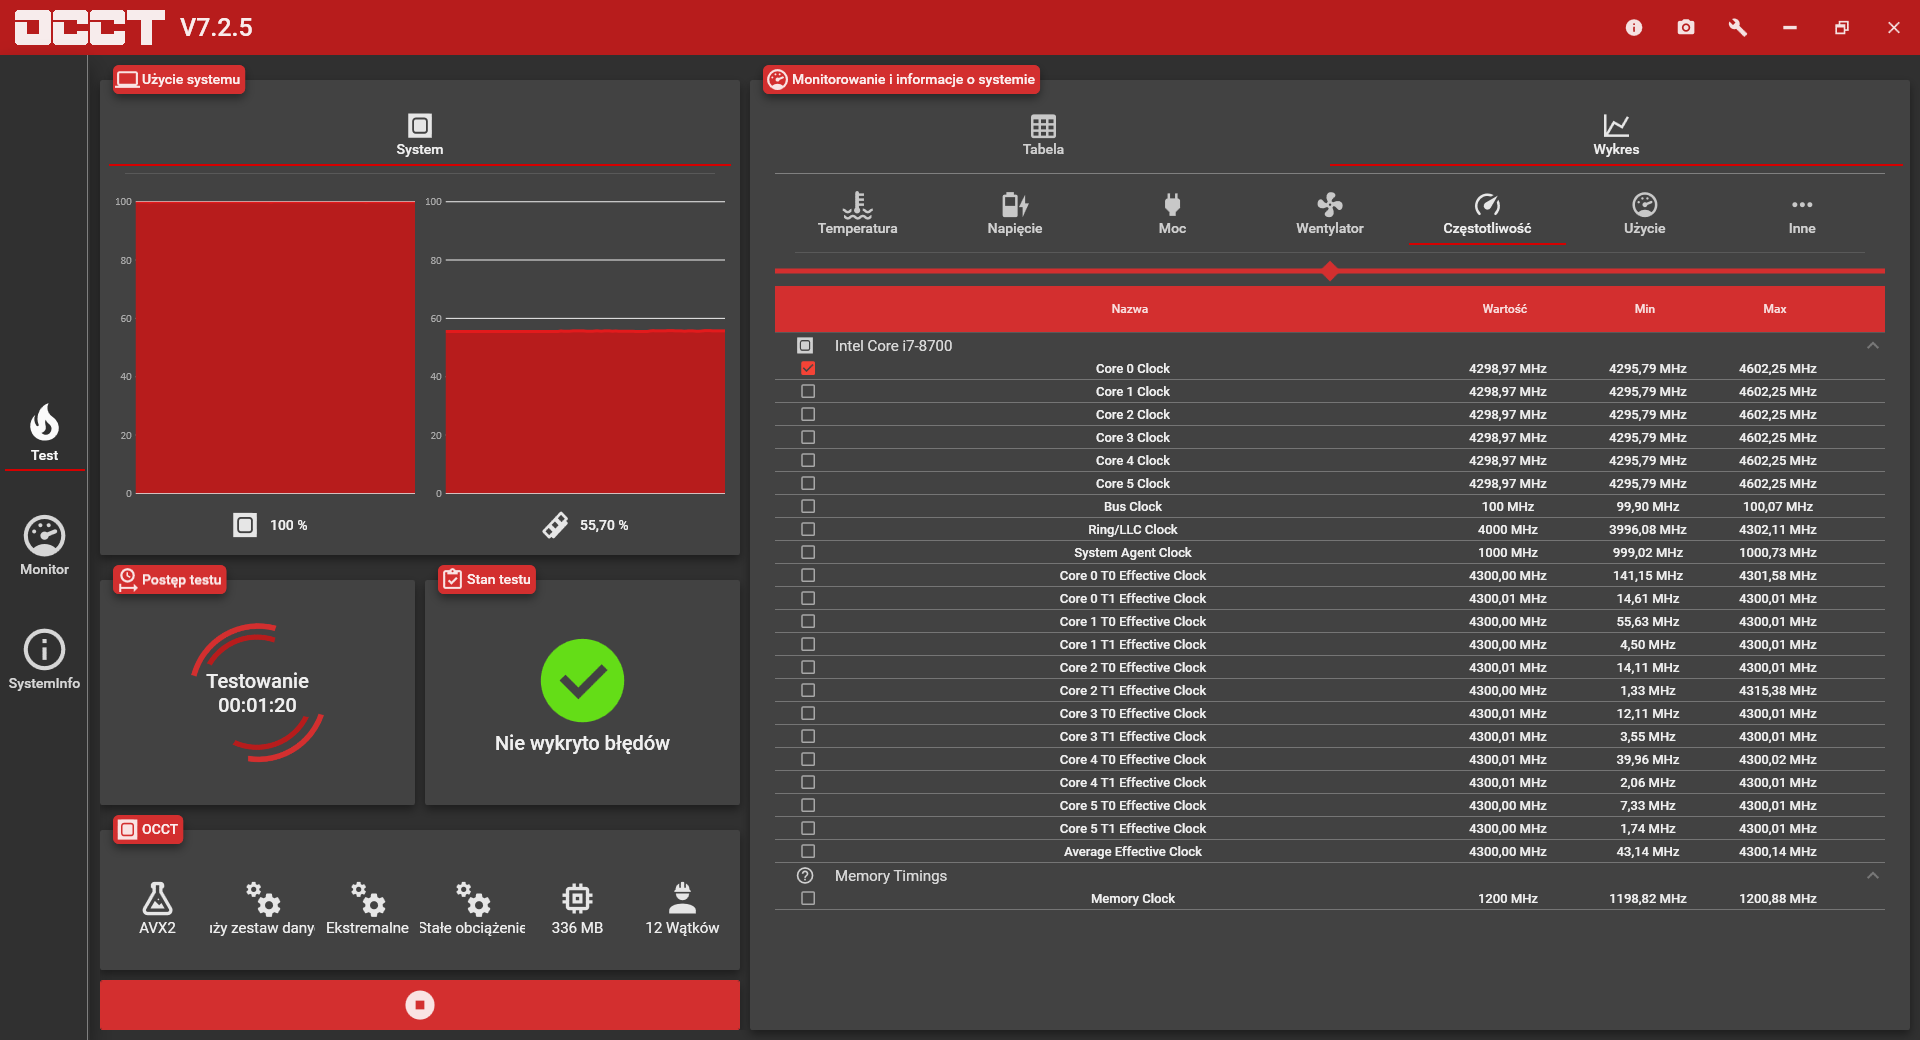Click the red diamond slider handle
The height and width of the screenshot is (1040, 1920).
[1330, 271]
